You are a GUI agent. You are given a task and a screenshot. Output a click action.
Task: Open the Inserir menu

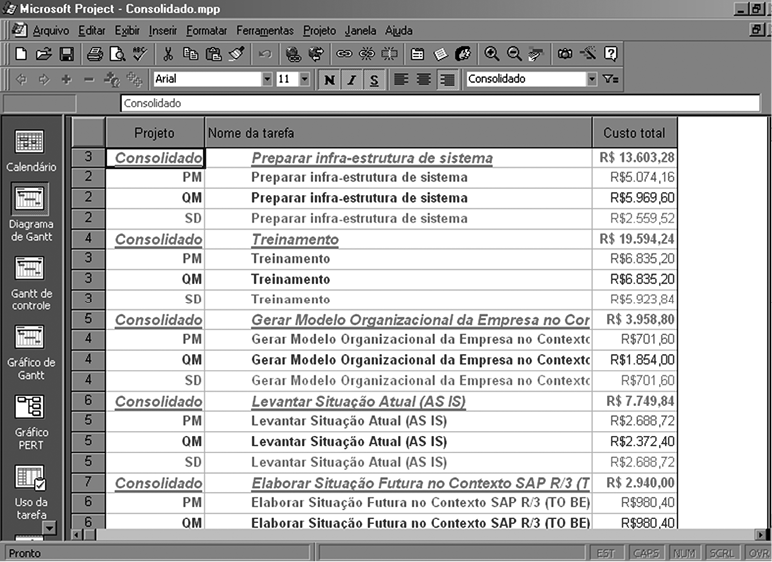point(163,31)
